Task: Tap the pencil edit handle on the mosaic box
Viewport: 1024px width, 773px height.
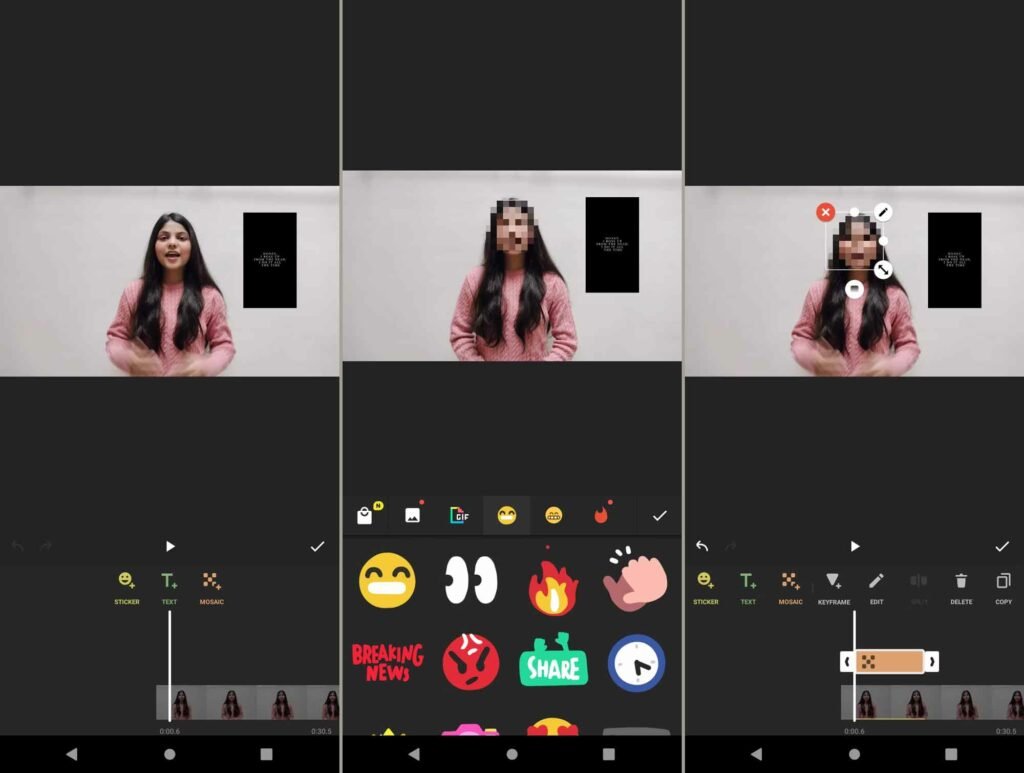Action: tap(883, 212)
